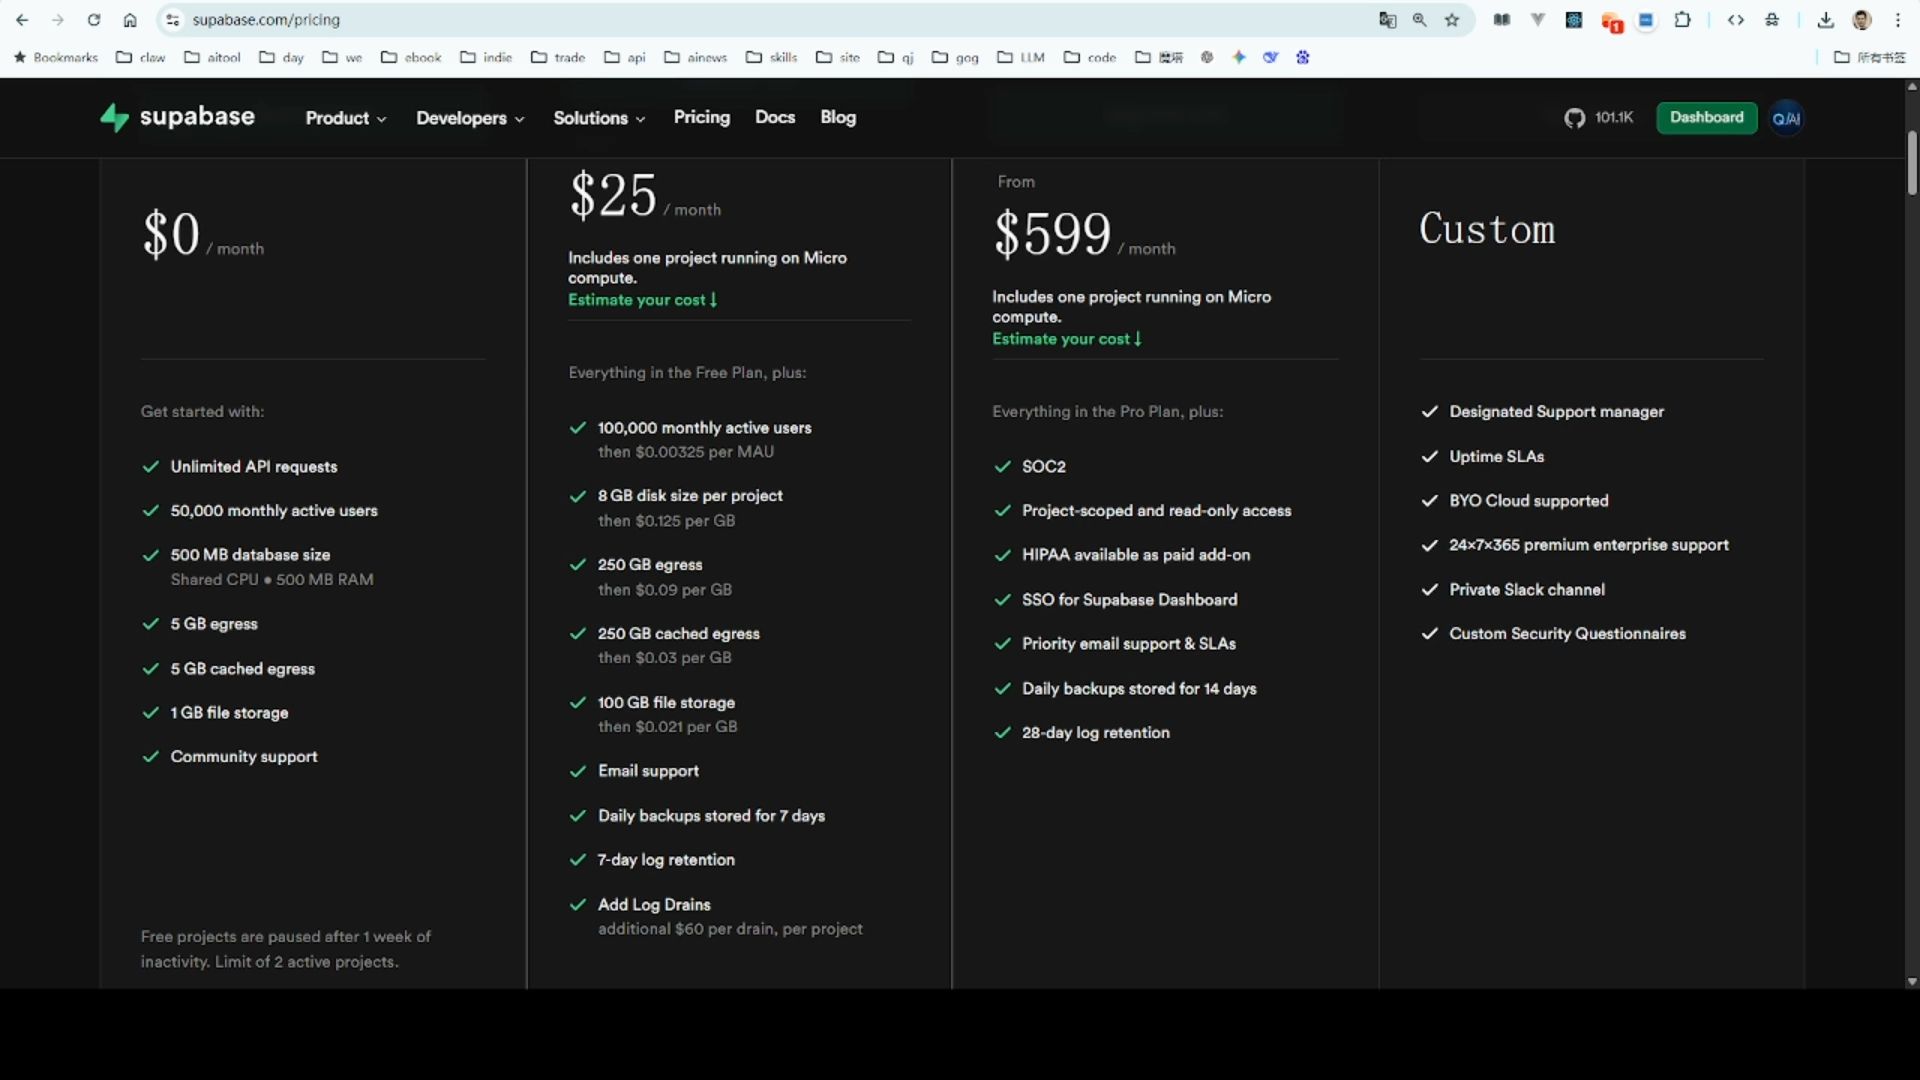Click the incognito-style spy extension icon
The width and height of the screenshot is (1920, 1080).
pos(1772,20)
